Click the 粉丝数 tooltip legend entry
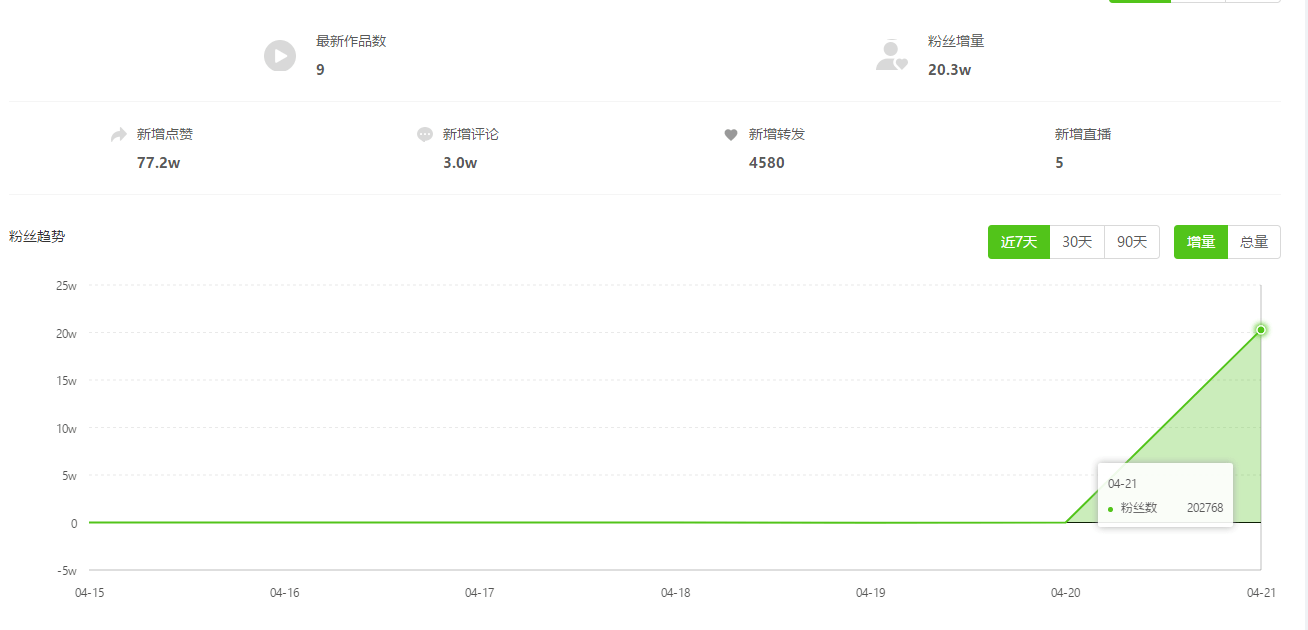The width and height of the screenshot is (1308, 630). pyautogui.click(x=1138, y=508)
